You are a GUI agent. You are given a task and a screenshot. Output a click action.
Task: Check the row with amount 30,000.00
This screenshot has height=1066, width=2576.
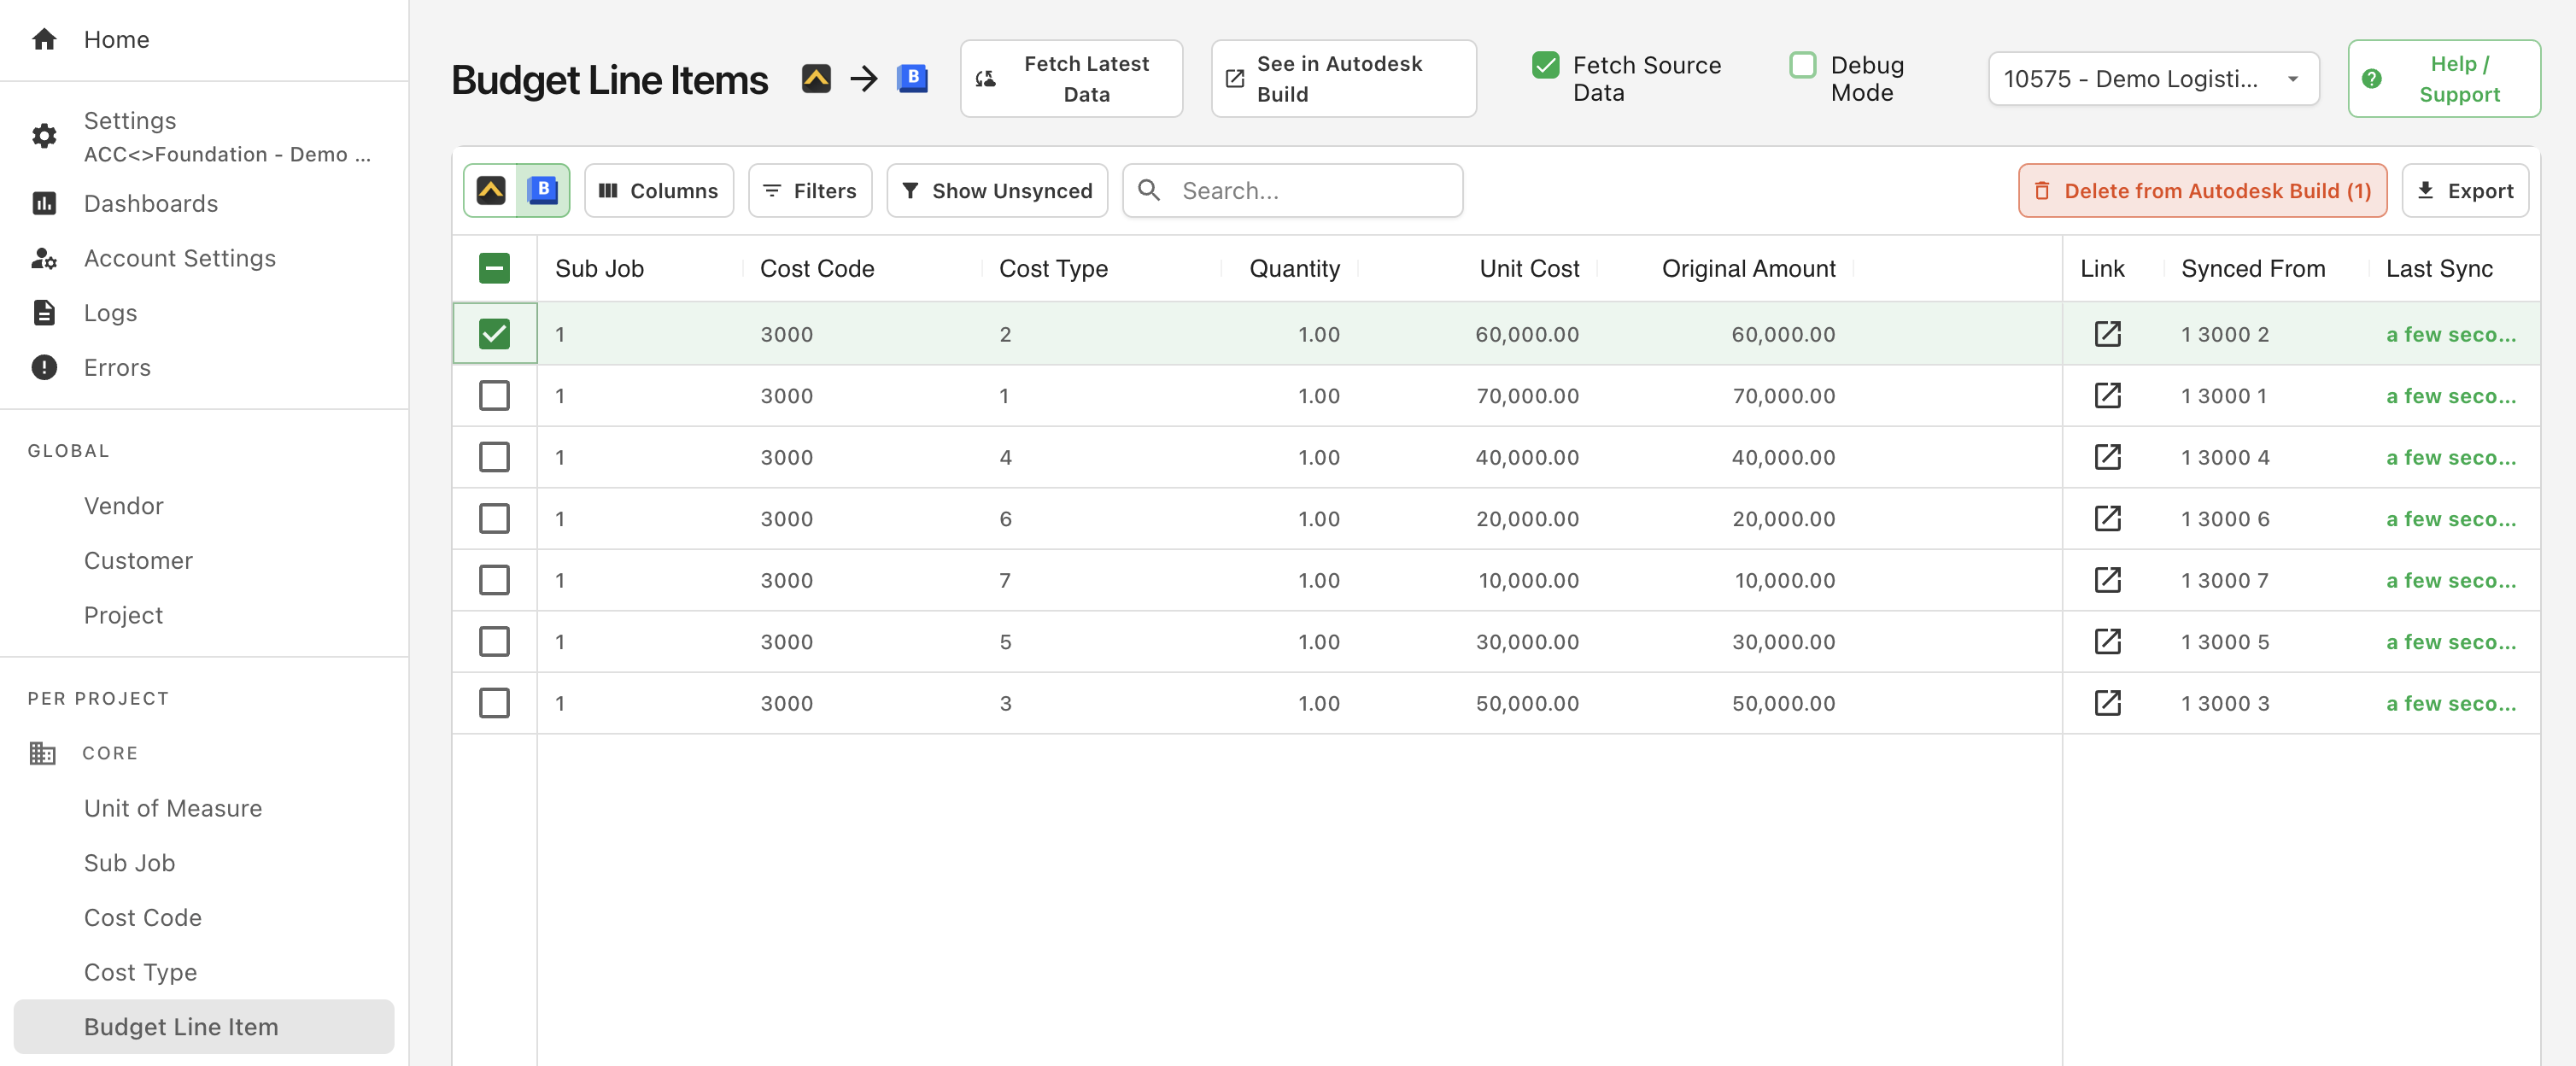coord(494,641)
